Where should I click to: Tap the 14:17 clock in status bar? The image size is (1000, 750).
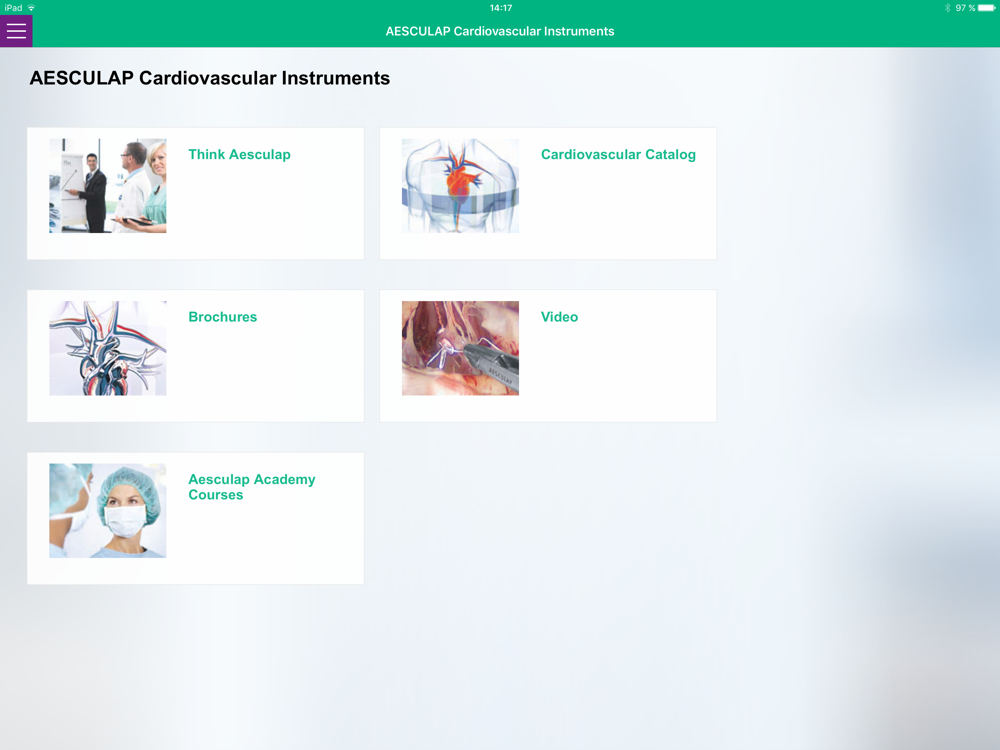click(x=501, y=8)
